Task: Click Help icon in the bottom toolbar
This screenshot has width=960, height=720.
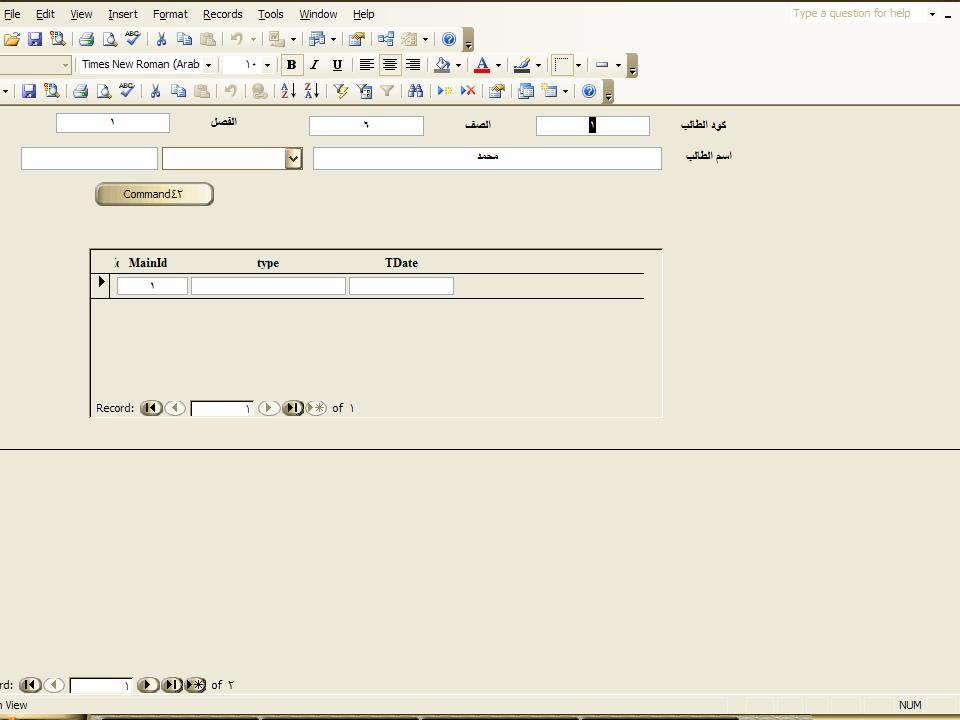Action: (x=589, y=91)
